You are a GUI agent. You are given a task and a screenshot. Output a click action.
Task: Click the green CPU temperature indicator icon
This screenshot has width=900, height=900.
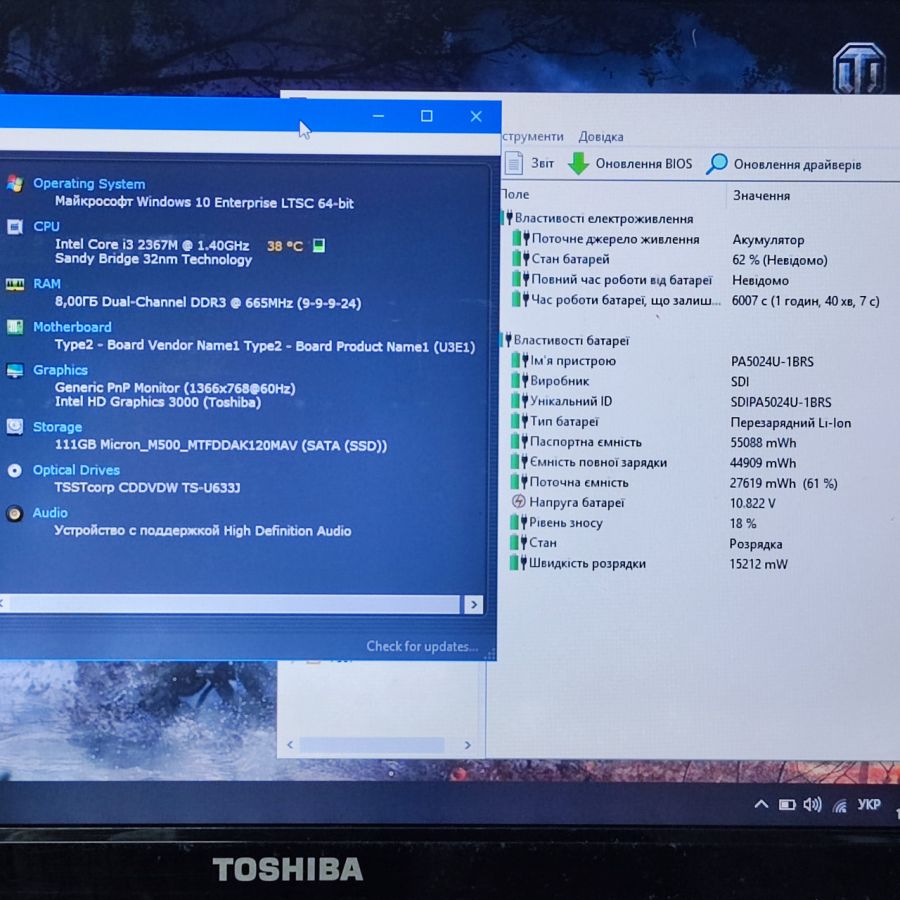319,246
